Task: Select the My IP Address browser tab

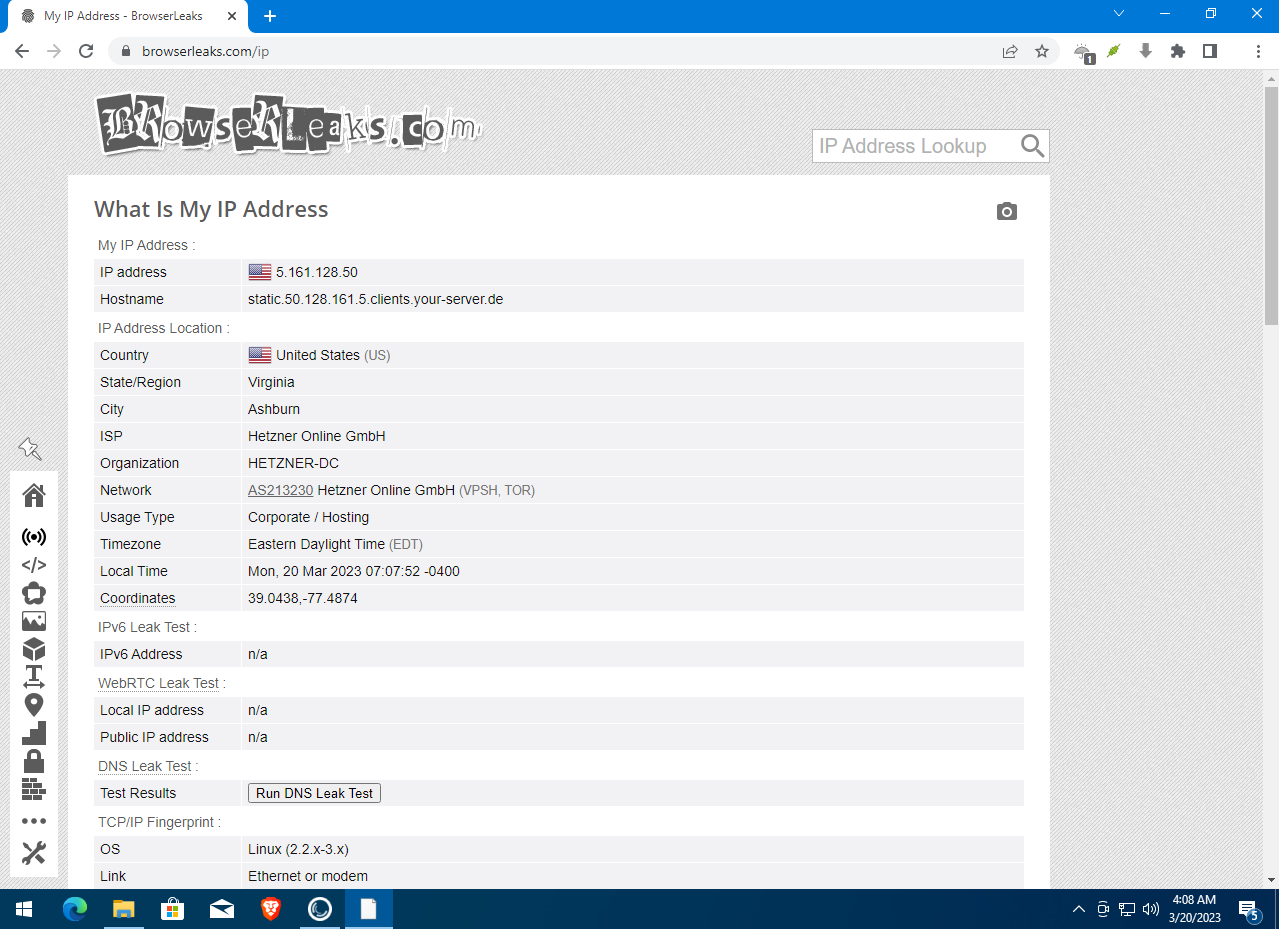Action: tap(128, 17)
